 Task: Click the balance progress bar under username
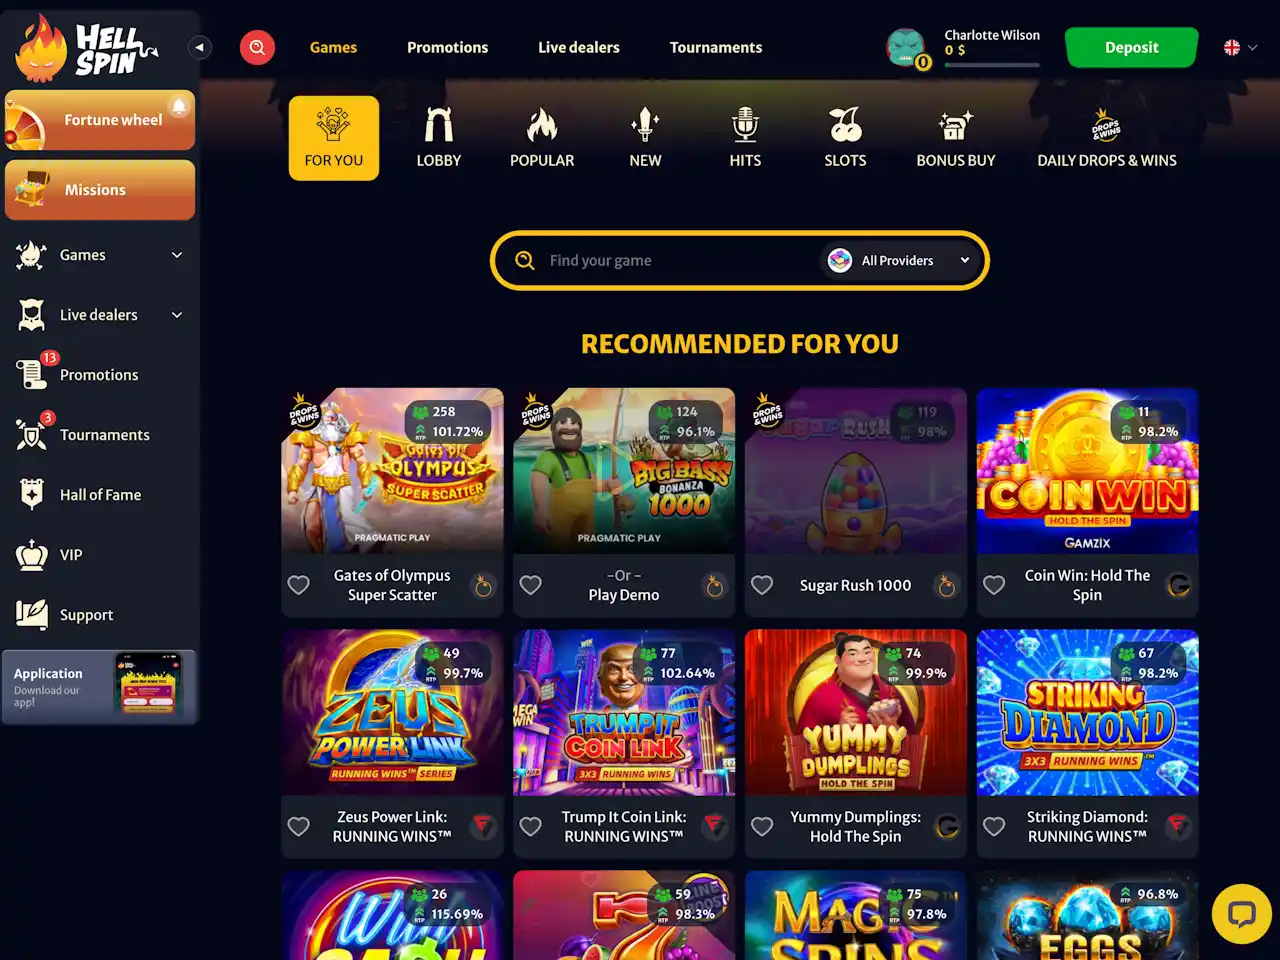click(992, 65)
